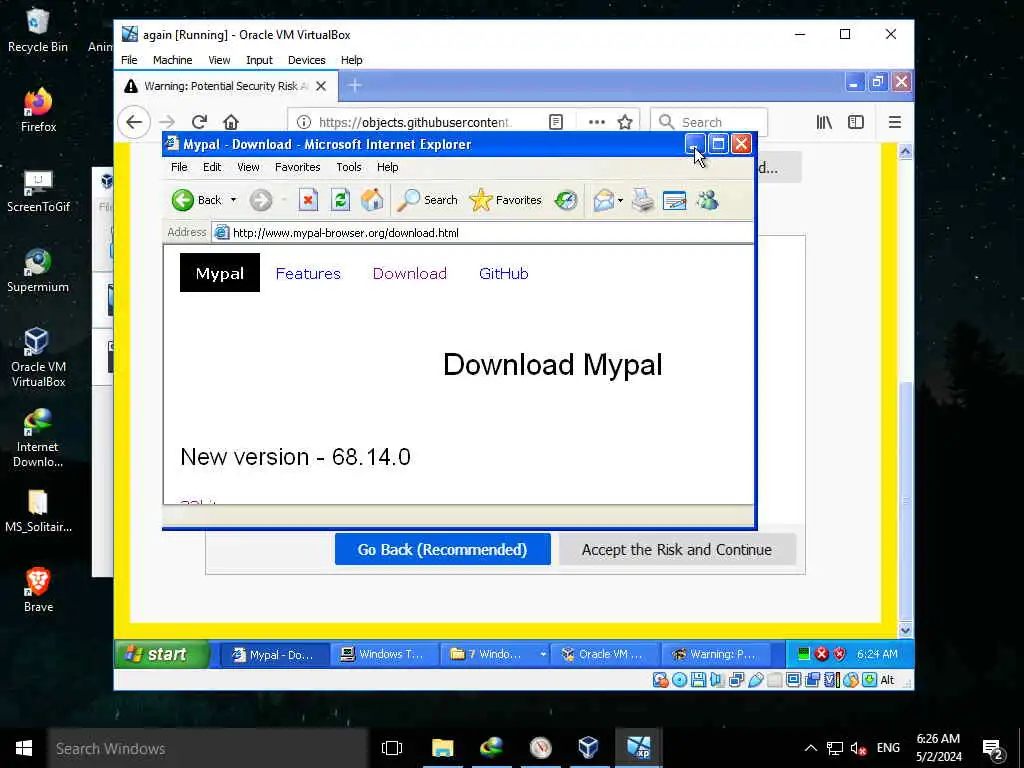Open the Brave desktop shortcut
The height and width of the screenshot is (768, 1024).
pos(38,590)
